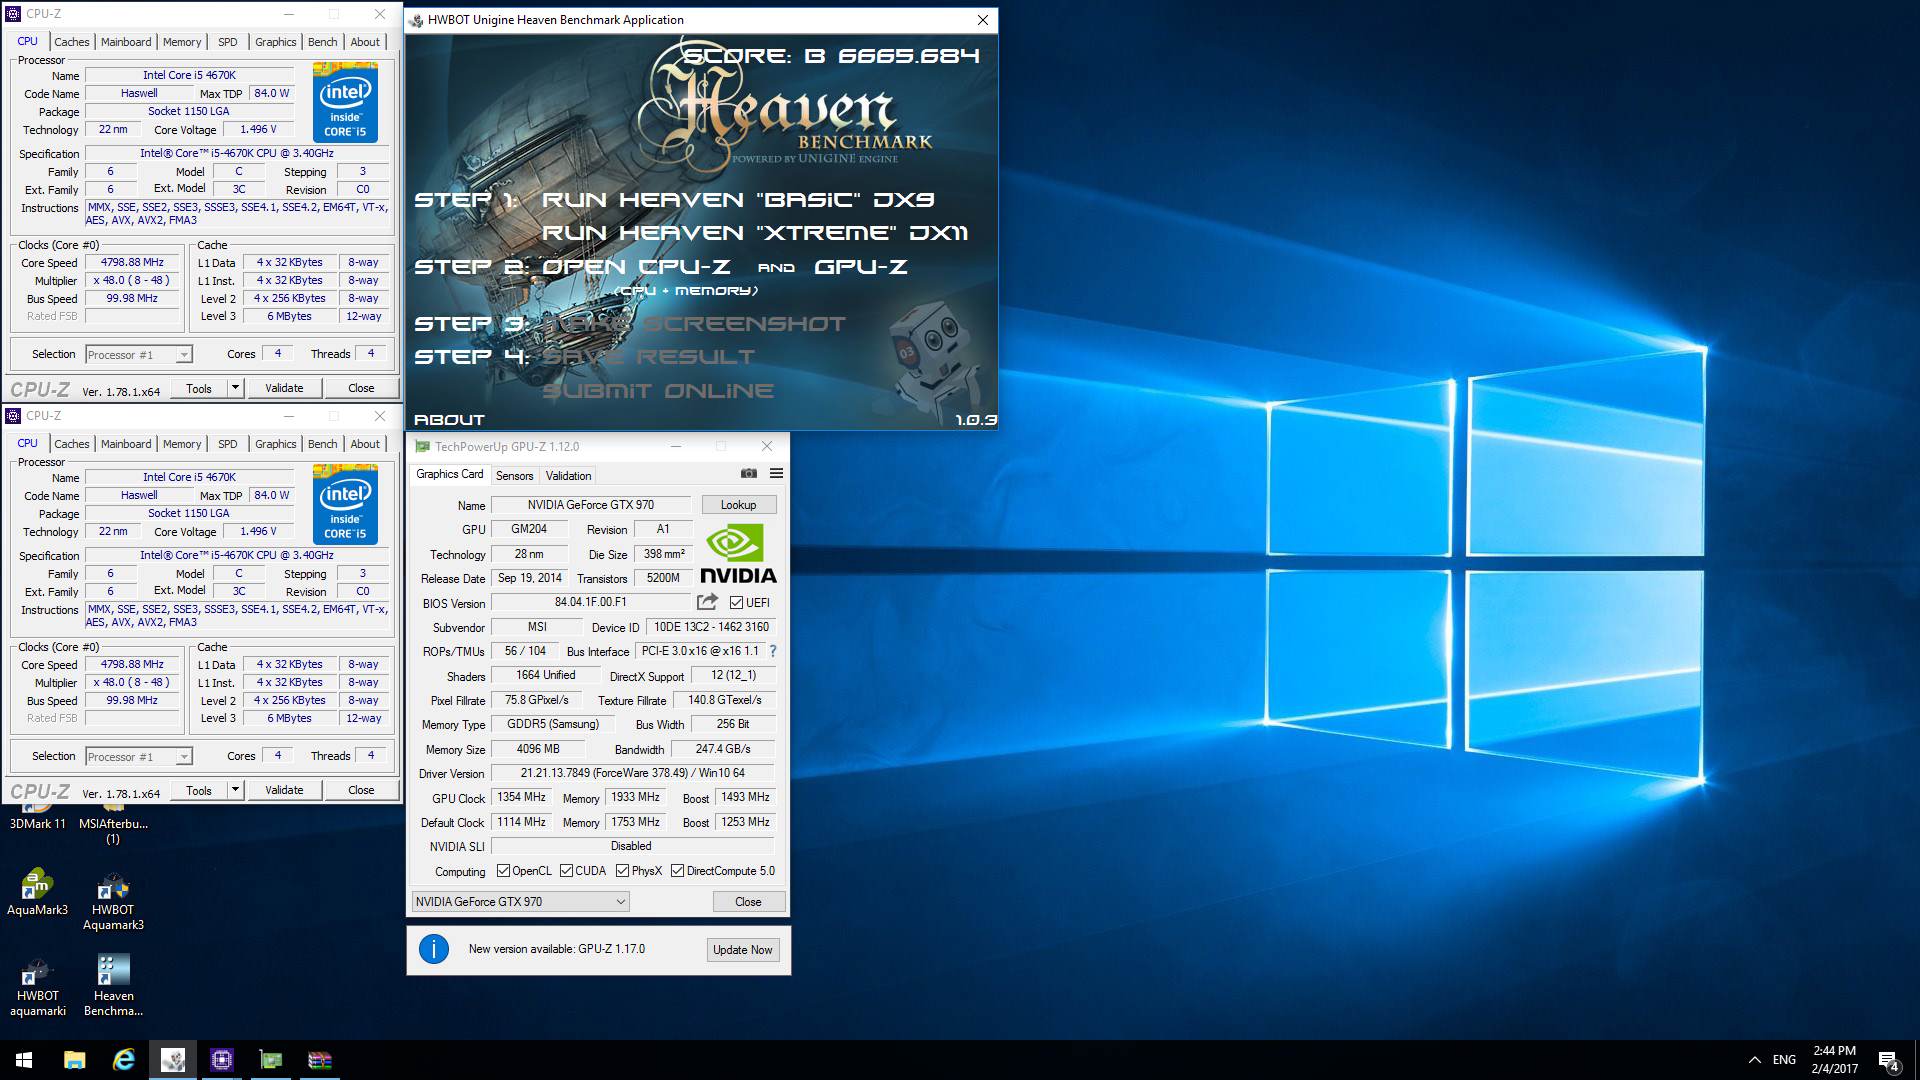Switch to Caches tab in top CPU-Z
The width and height of the screenshot is (1920, 1080).
point(71,42)
